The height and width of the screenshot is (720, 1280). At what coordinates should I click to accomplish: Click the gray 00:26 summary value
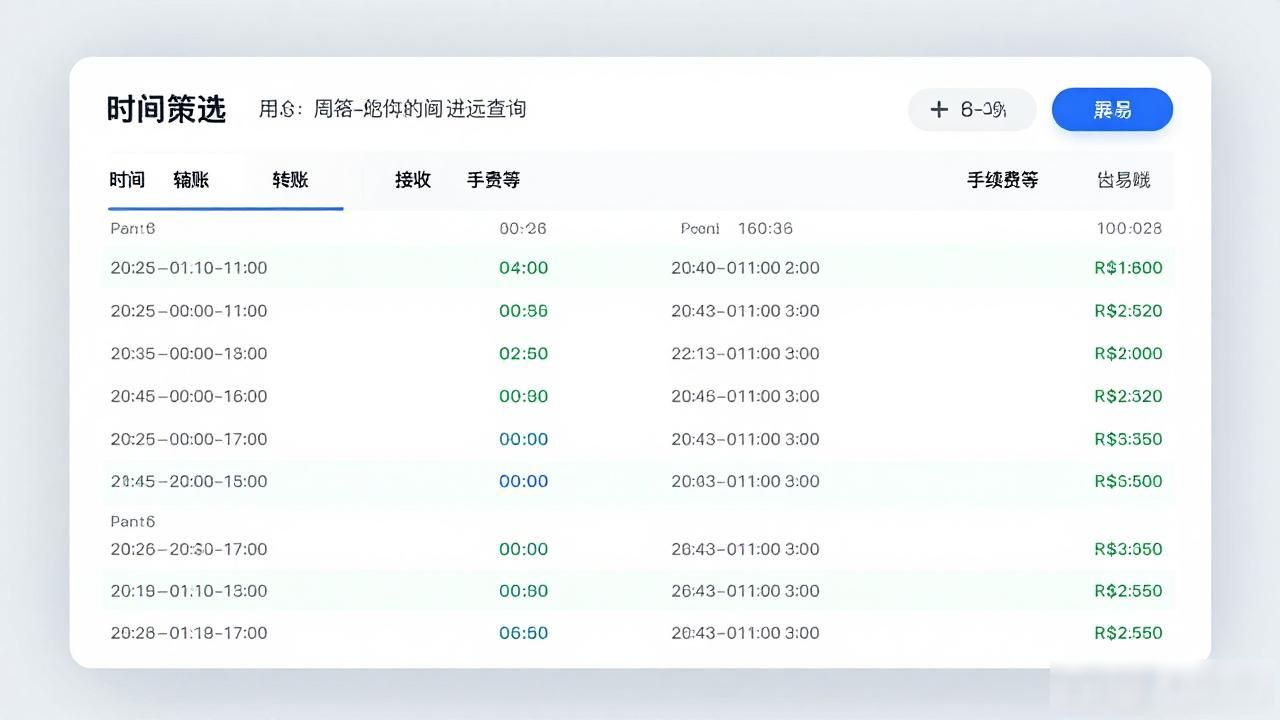point(523,228)
